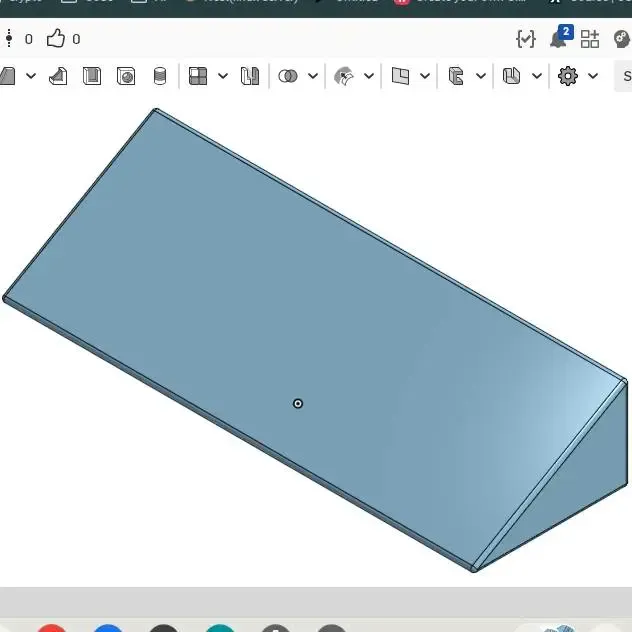Click the search tools field
This screenshot has height=632, width=632.
pos(623,76)
